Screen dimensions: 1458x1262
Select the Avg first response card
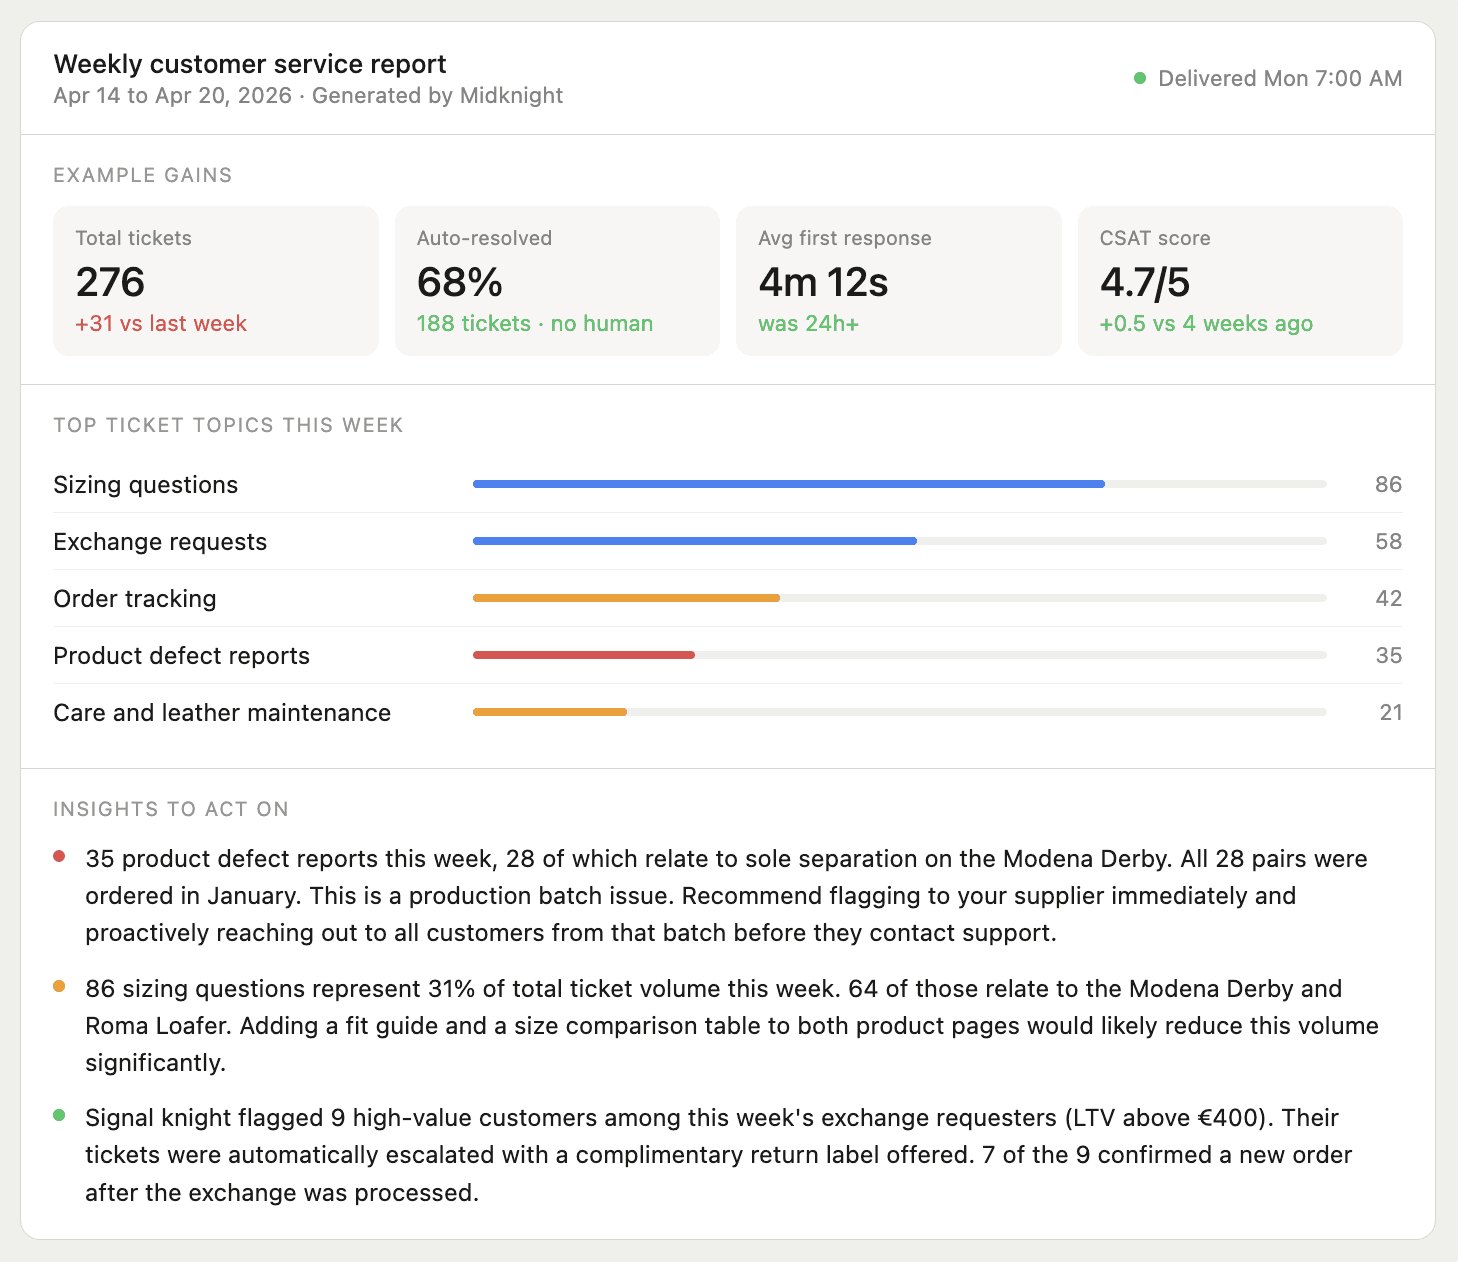click(x=898, y=281)
